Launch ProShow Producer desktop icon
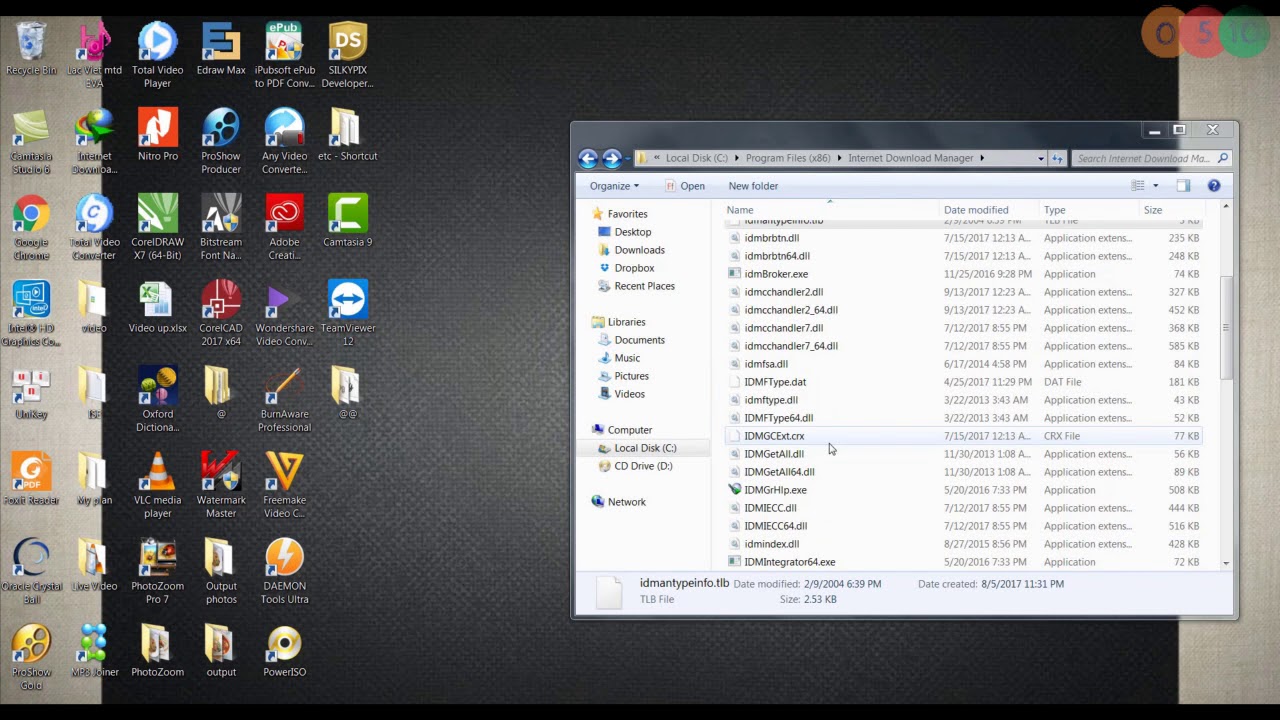The image size is (1280, 720). coord(221,141)
